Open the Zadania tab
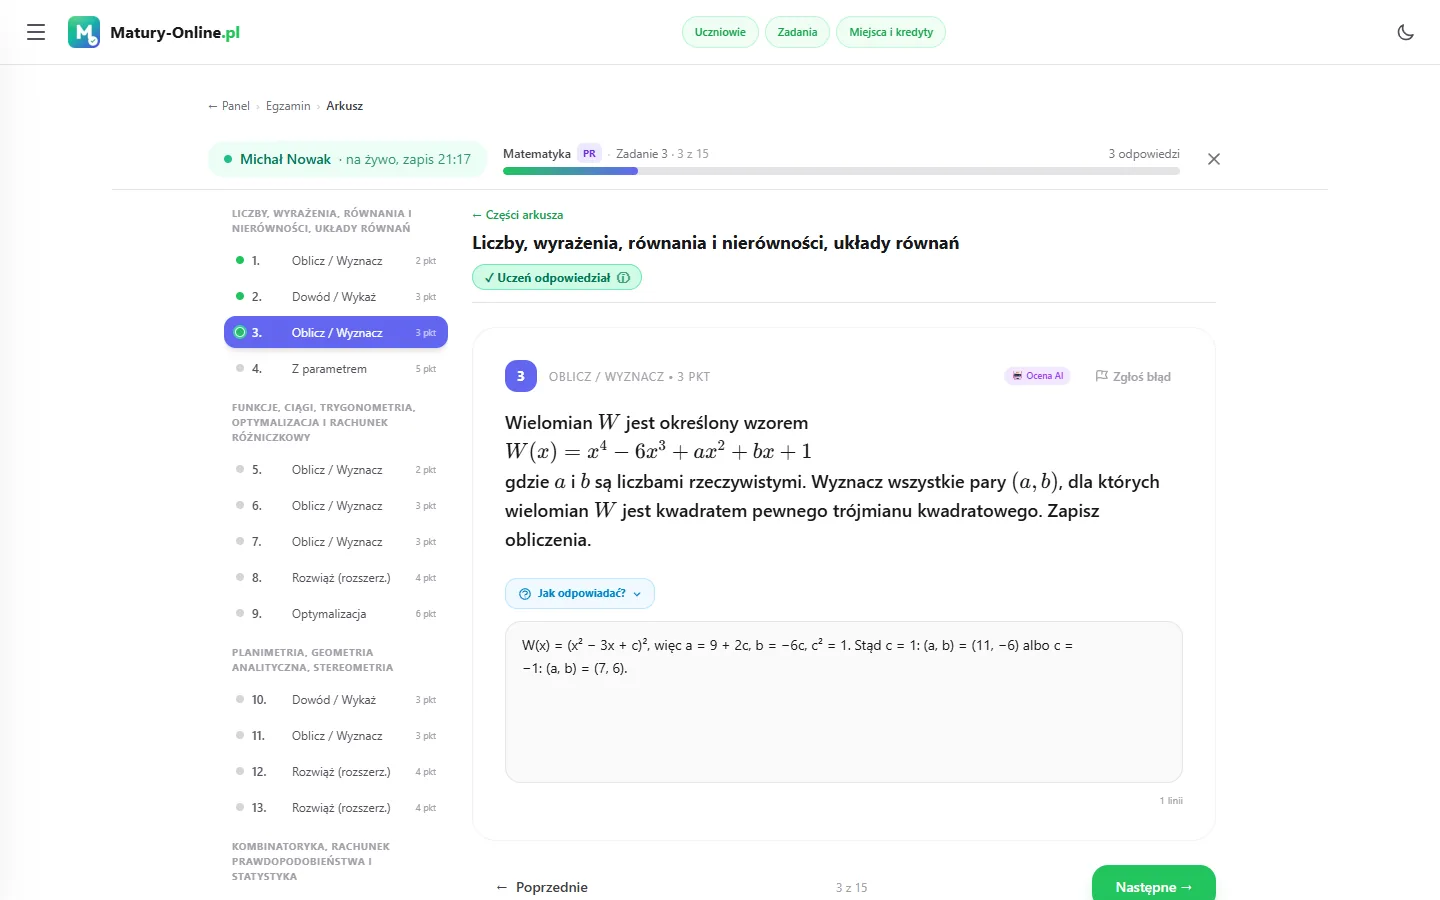This screenshot has width=1440, height=900. click(x=797, y=32)
